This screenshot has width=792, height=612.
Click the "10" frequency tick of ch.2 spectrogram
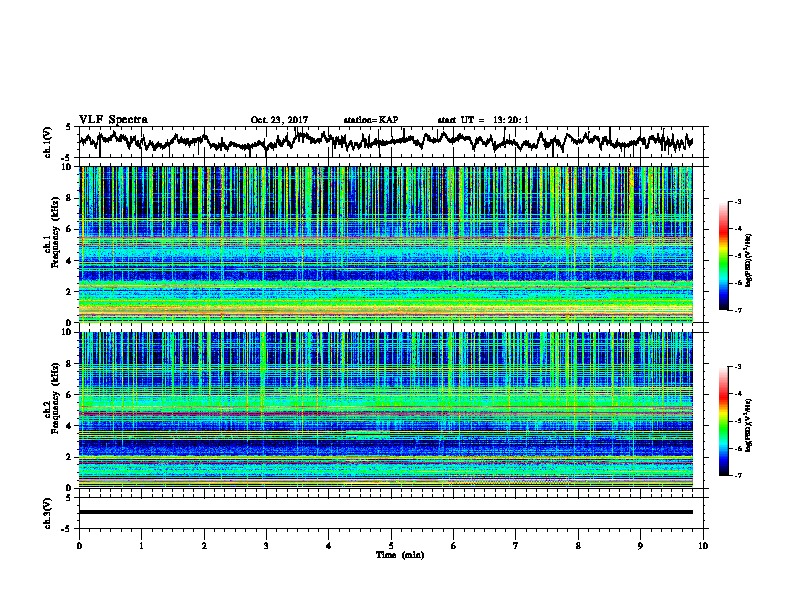pyautogui.click(x=68, y=332)
